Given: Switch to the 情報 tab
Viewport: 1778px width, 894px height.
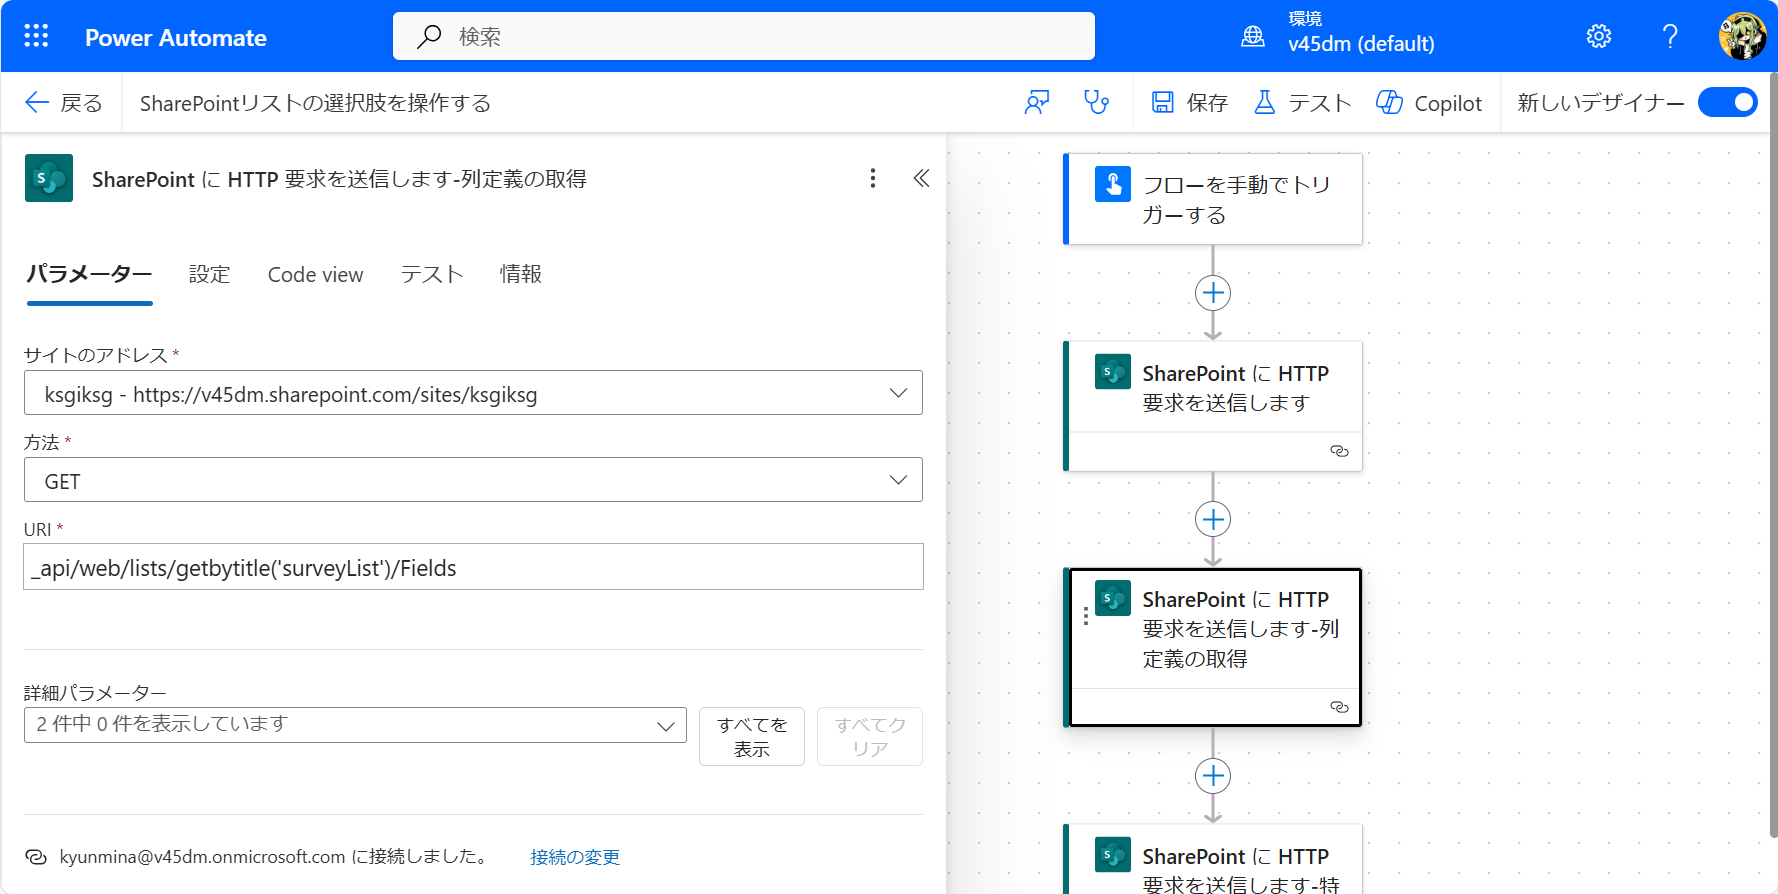Looking at the screenshot, I should pos(521,274).
